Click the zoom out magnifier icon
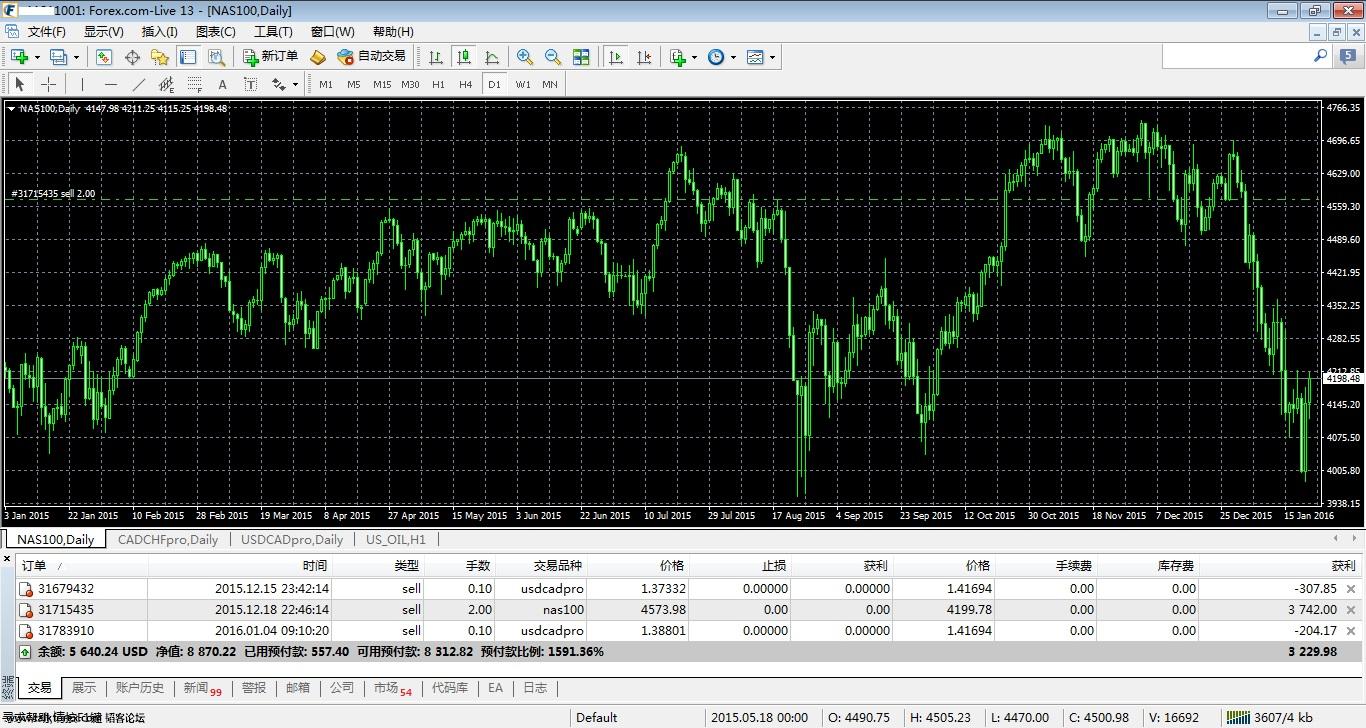1366x728 pixels. pos(552,57)
